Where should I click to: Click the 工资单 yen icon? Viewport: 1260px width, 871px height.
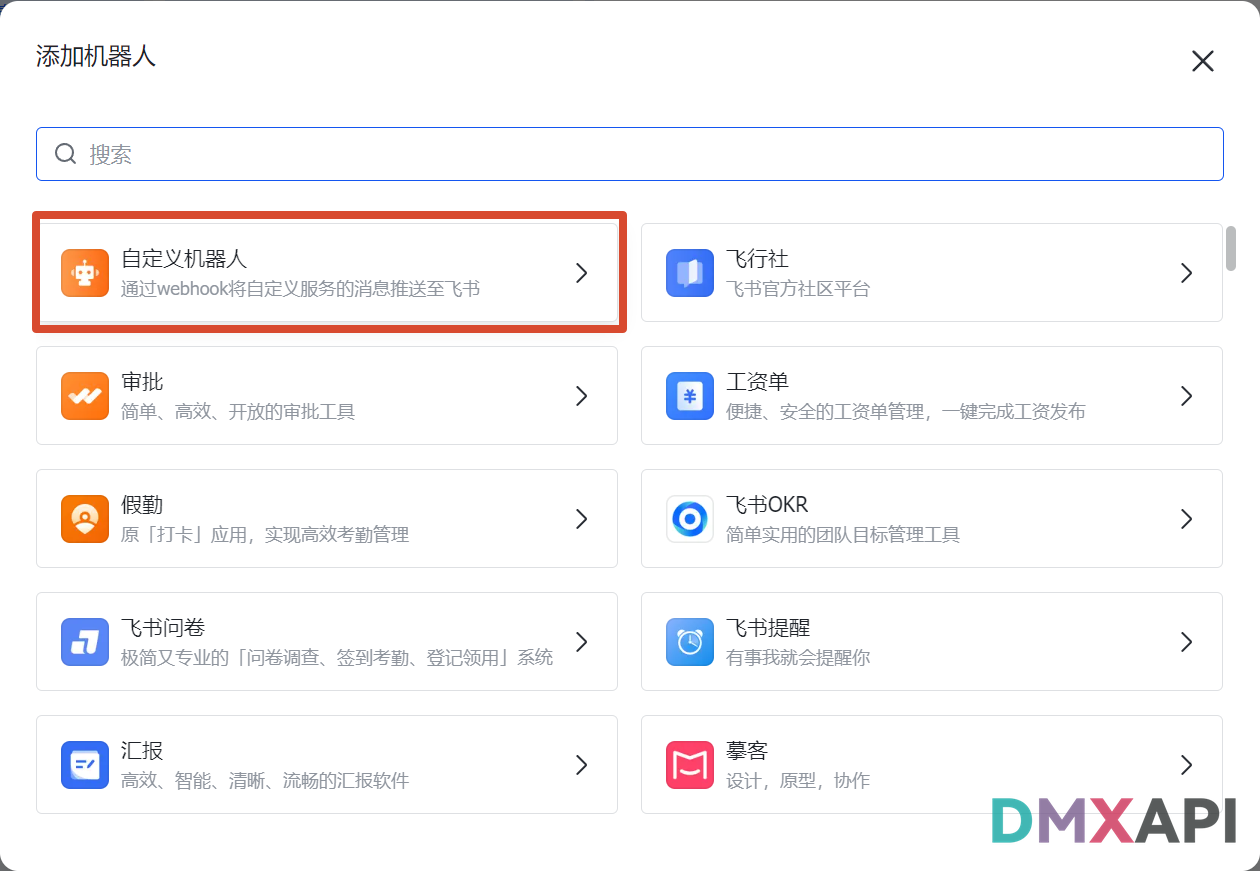pos(690,396)
